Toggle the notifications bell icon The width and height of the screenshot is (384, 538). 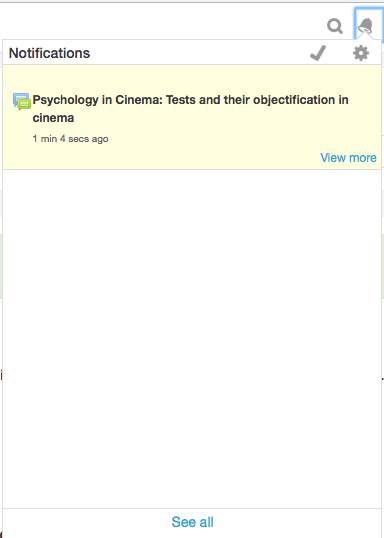[366, 26]
